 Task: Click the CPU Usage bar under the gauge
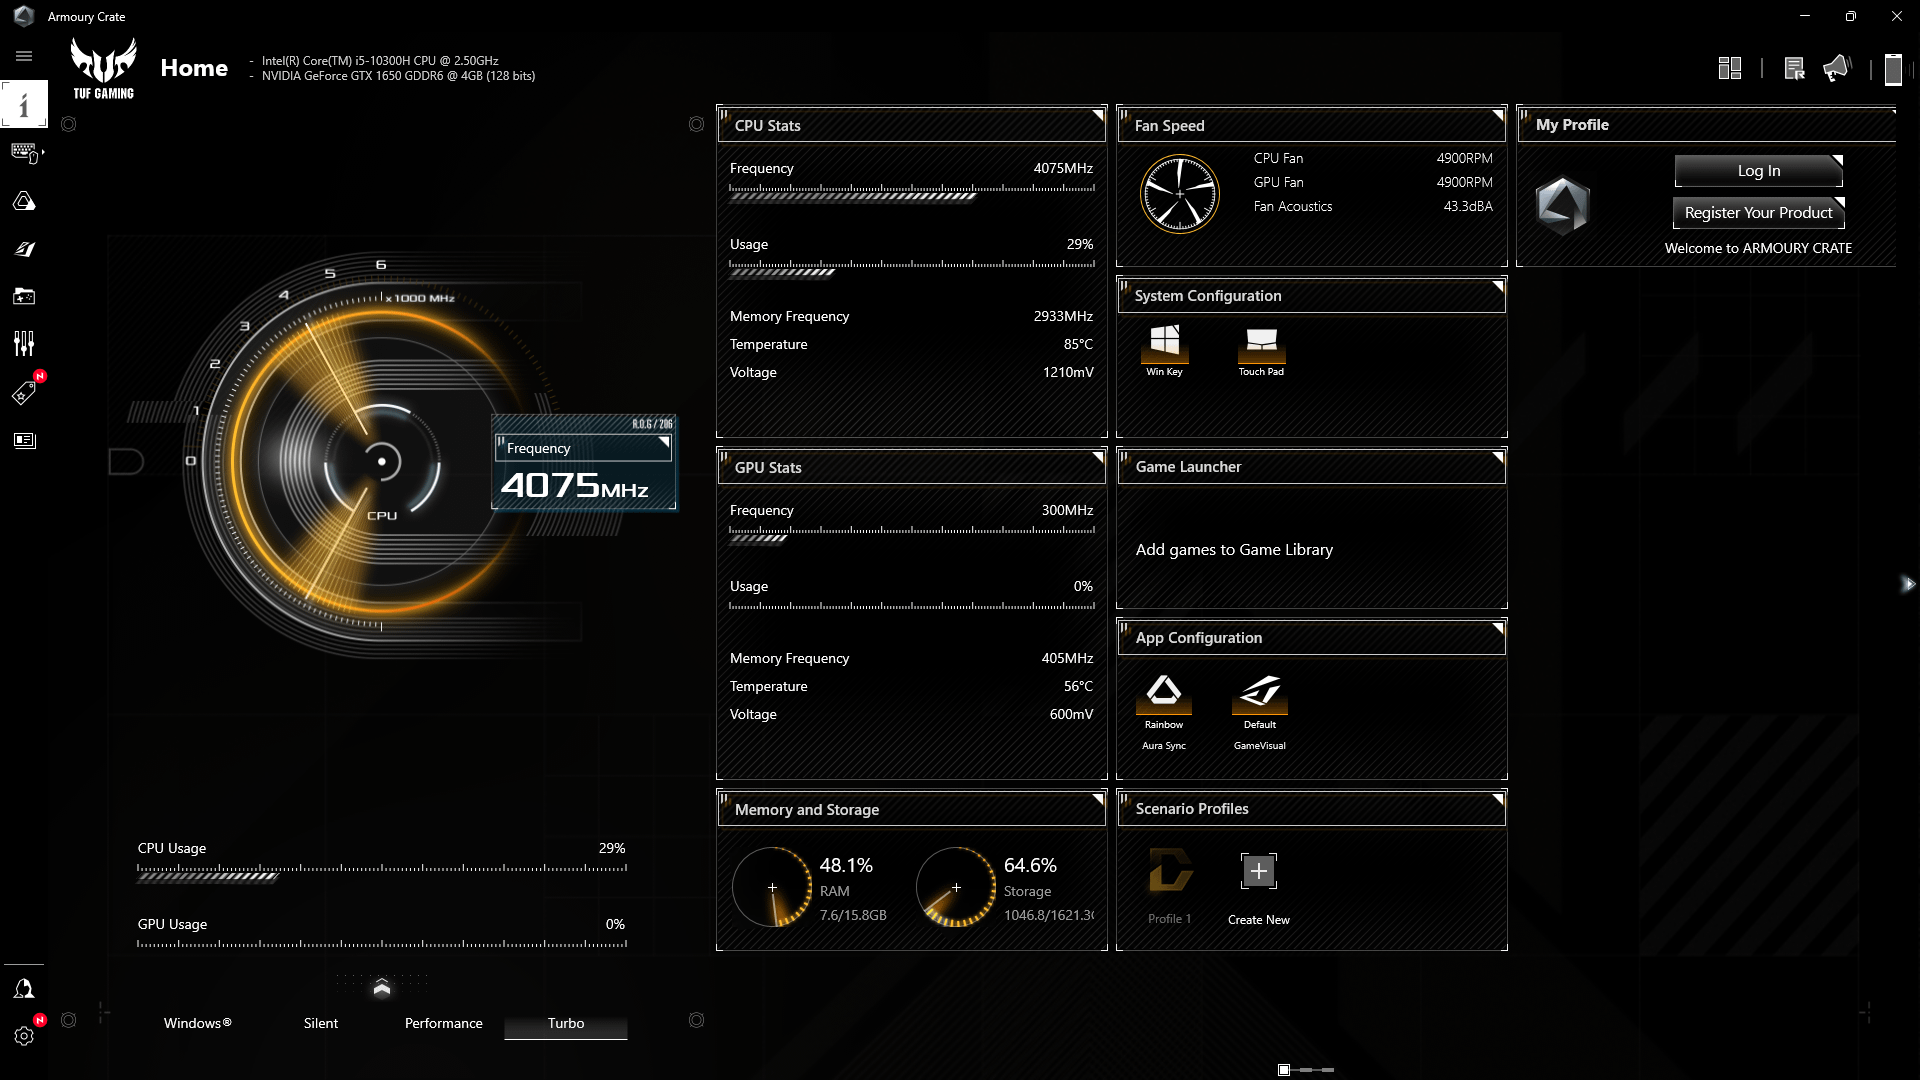pos(382,872)
